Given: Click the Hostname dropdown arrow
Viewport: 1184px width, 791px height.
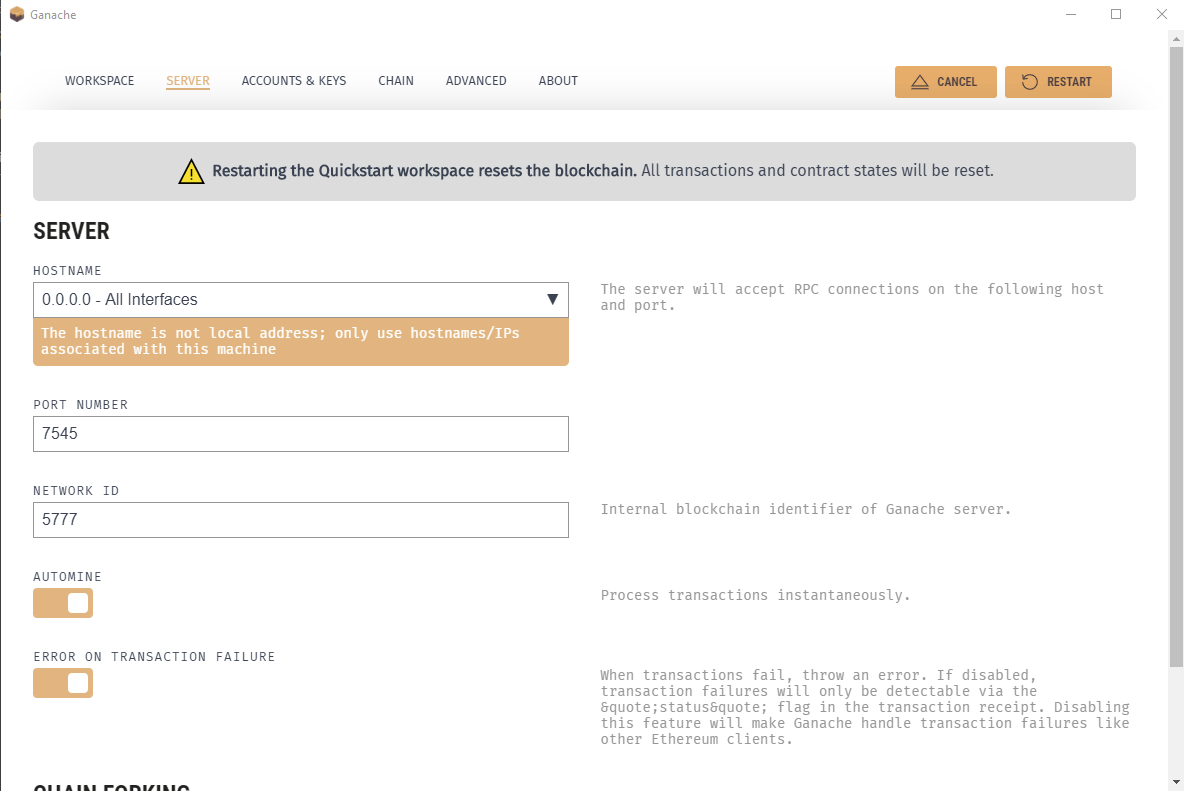Looking at the screenshot, I should (x=553, y=300).
